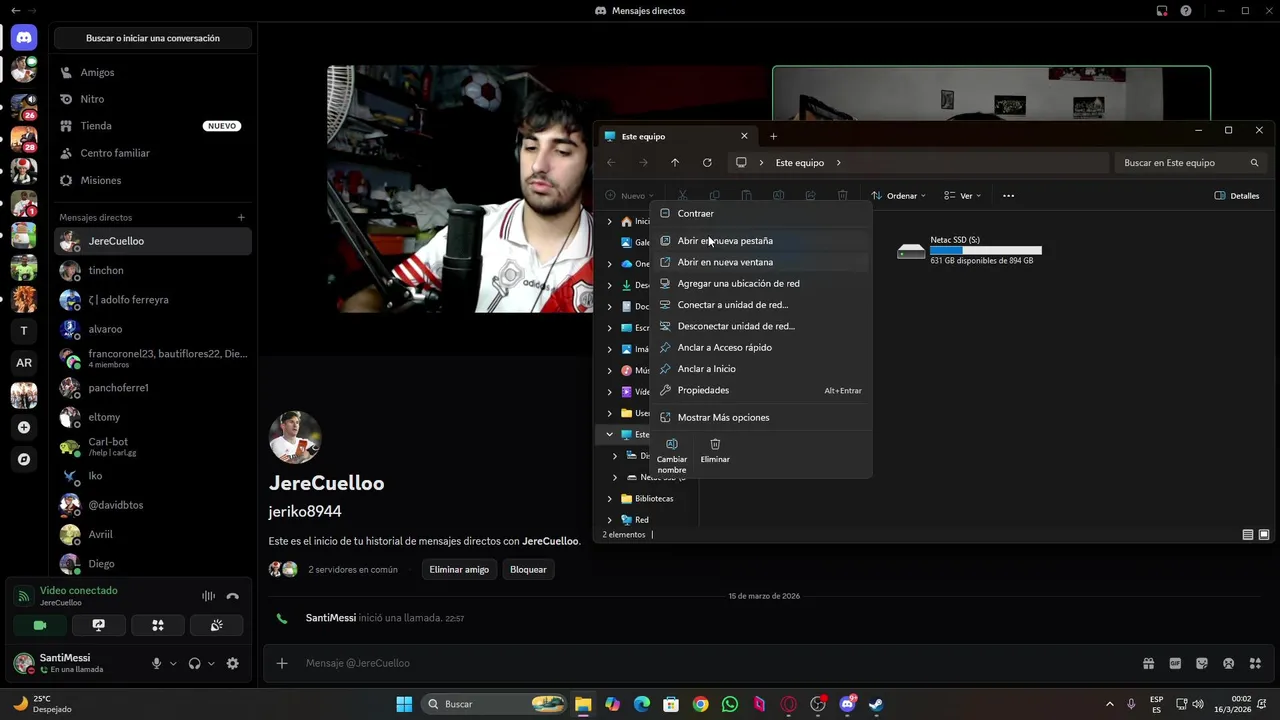Viewport: 1280px width, 720px height.
Task: Open headphone output options arrow
Action: click(211, 663)
